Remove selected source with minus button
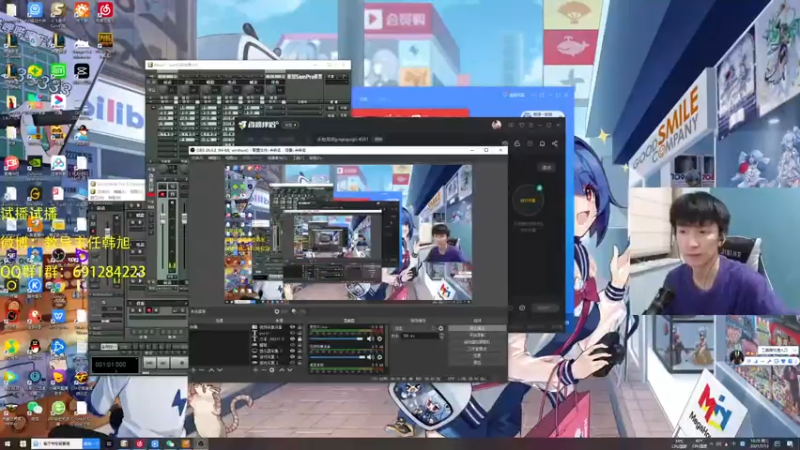This screenshot has width=800, height=450. click(x=263, y=370)
